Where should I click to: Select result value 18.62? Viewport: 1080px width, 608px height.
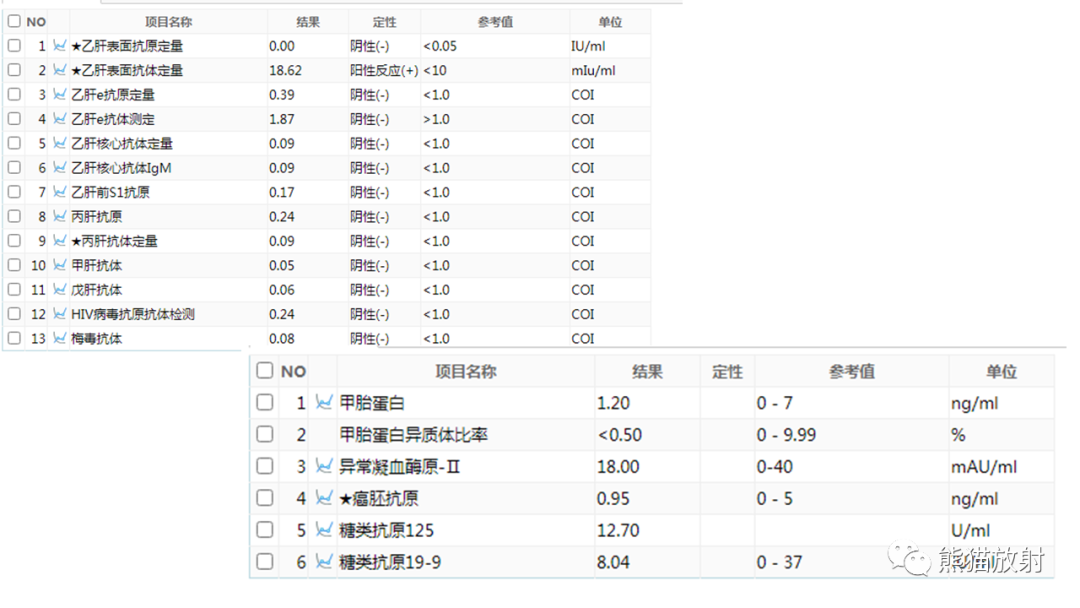(285, 70)
